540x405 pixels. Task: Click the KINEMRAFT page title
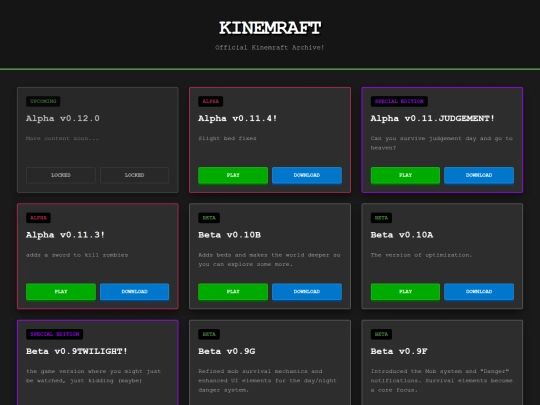click(x=270, y=28)
